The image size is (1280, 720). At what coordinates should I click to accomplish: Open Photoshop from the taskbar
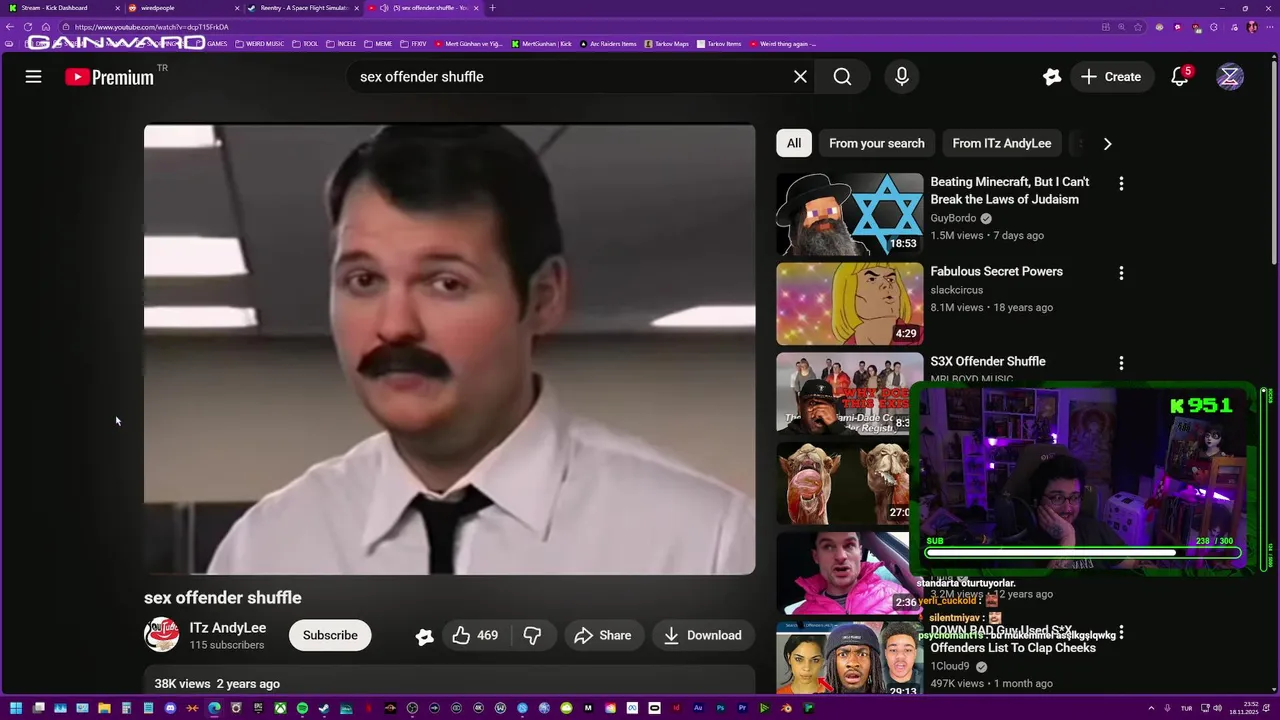720,708
